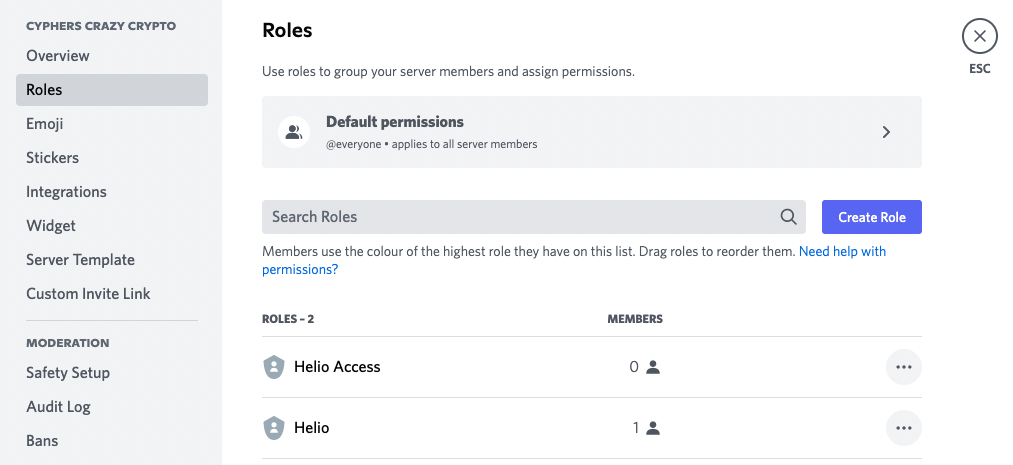This screenshot has width=1013, height=465.
Task: Click the Helio role shield icon
Action: pyautogui.click(x=273, y=428)
